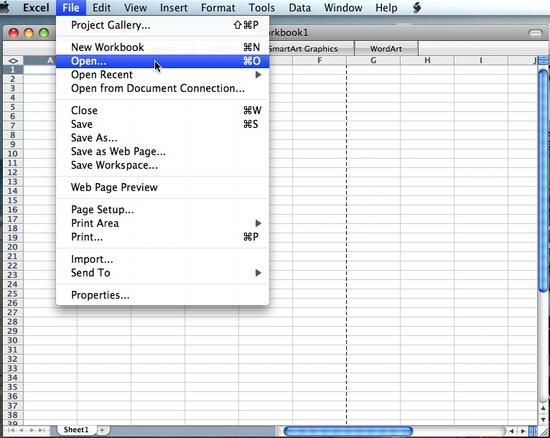Close the Workbook1 window red button
The height and width of the screenshot is (438, 550).
tap(14, 33)
